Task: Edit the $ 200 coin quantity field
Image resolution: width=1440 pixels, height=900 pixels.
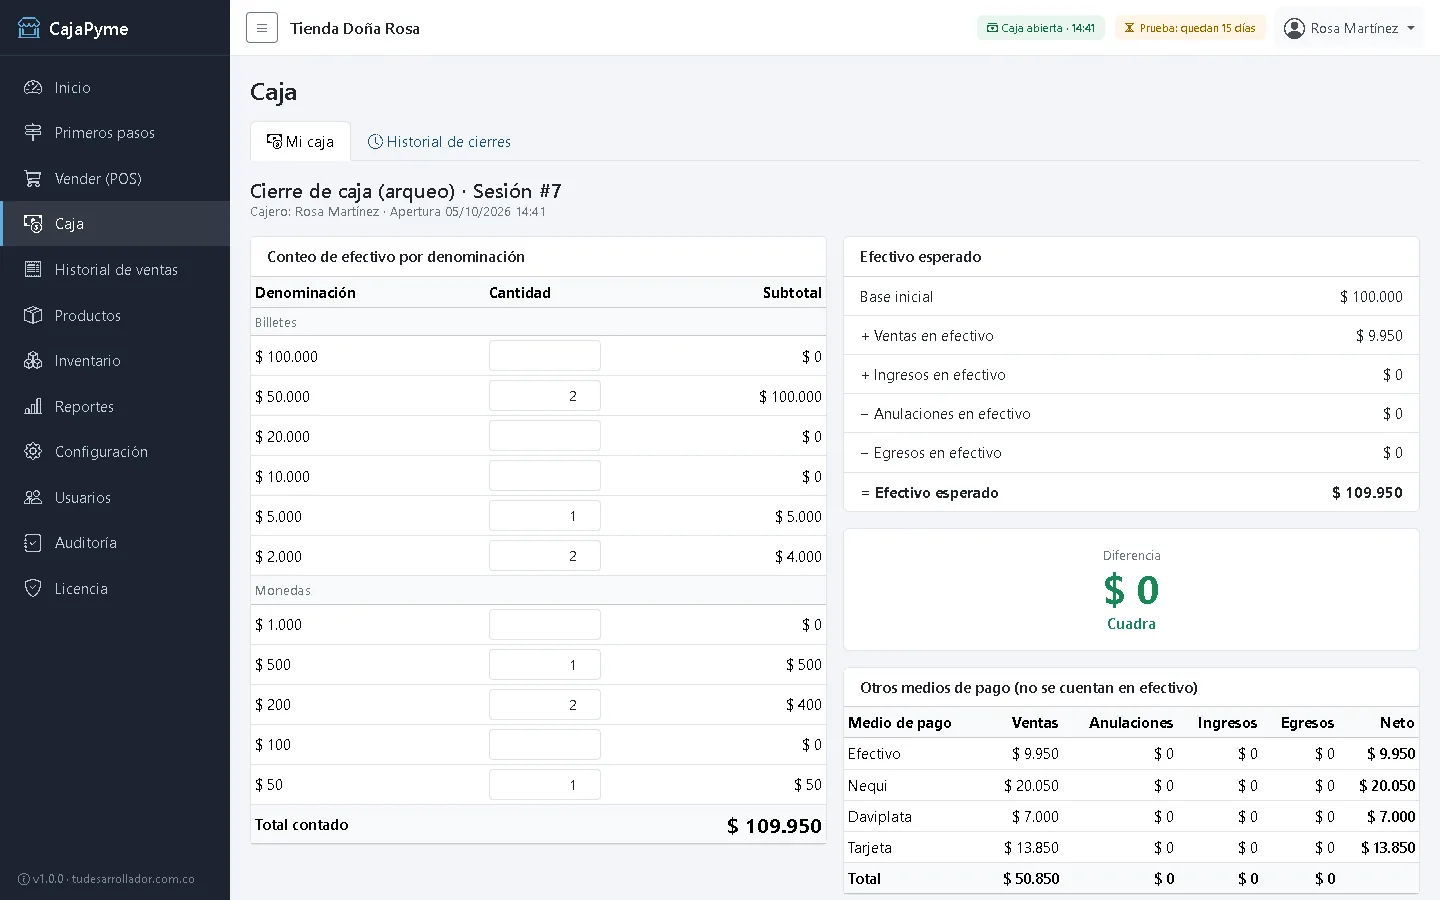Action: click(545, 704)
